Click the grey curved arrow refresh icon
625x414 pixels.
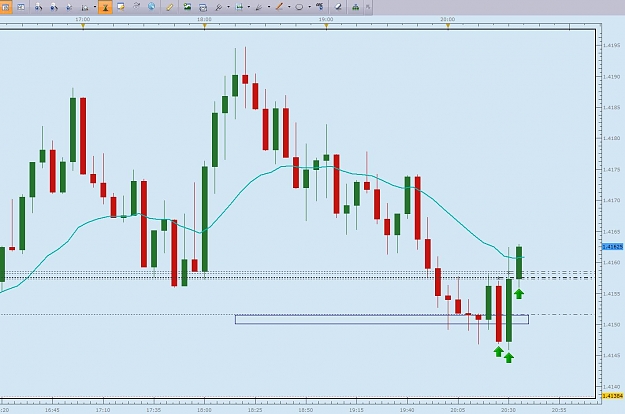[x=136, y=7]
